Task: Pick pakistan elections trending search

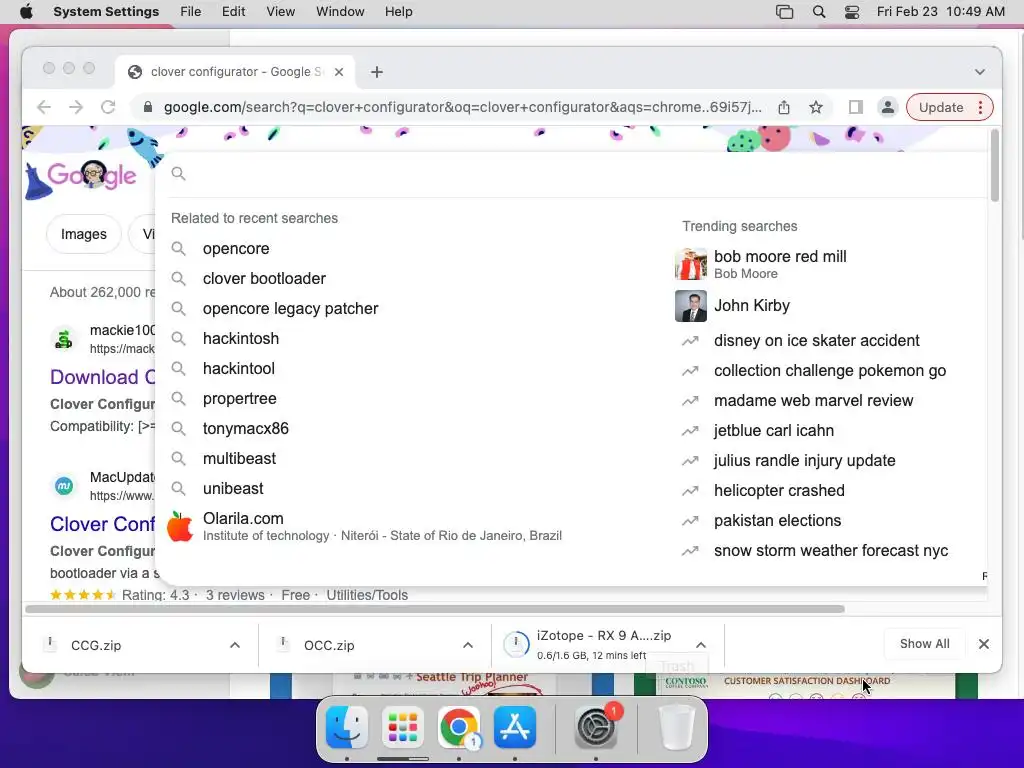Action: (777, 521)
